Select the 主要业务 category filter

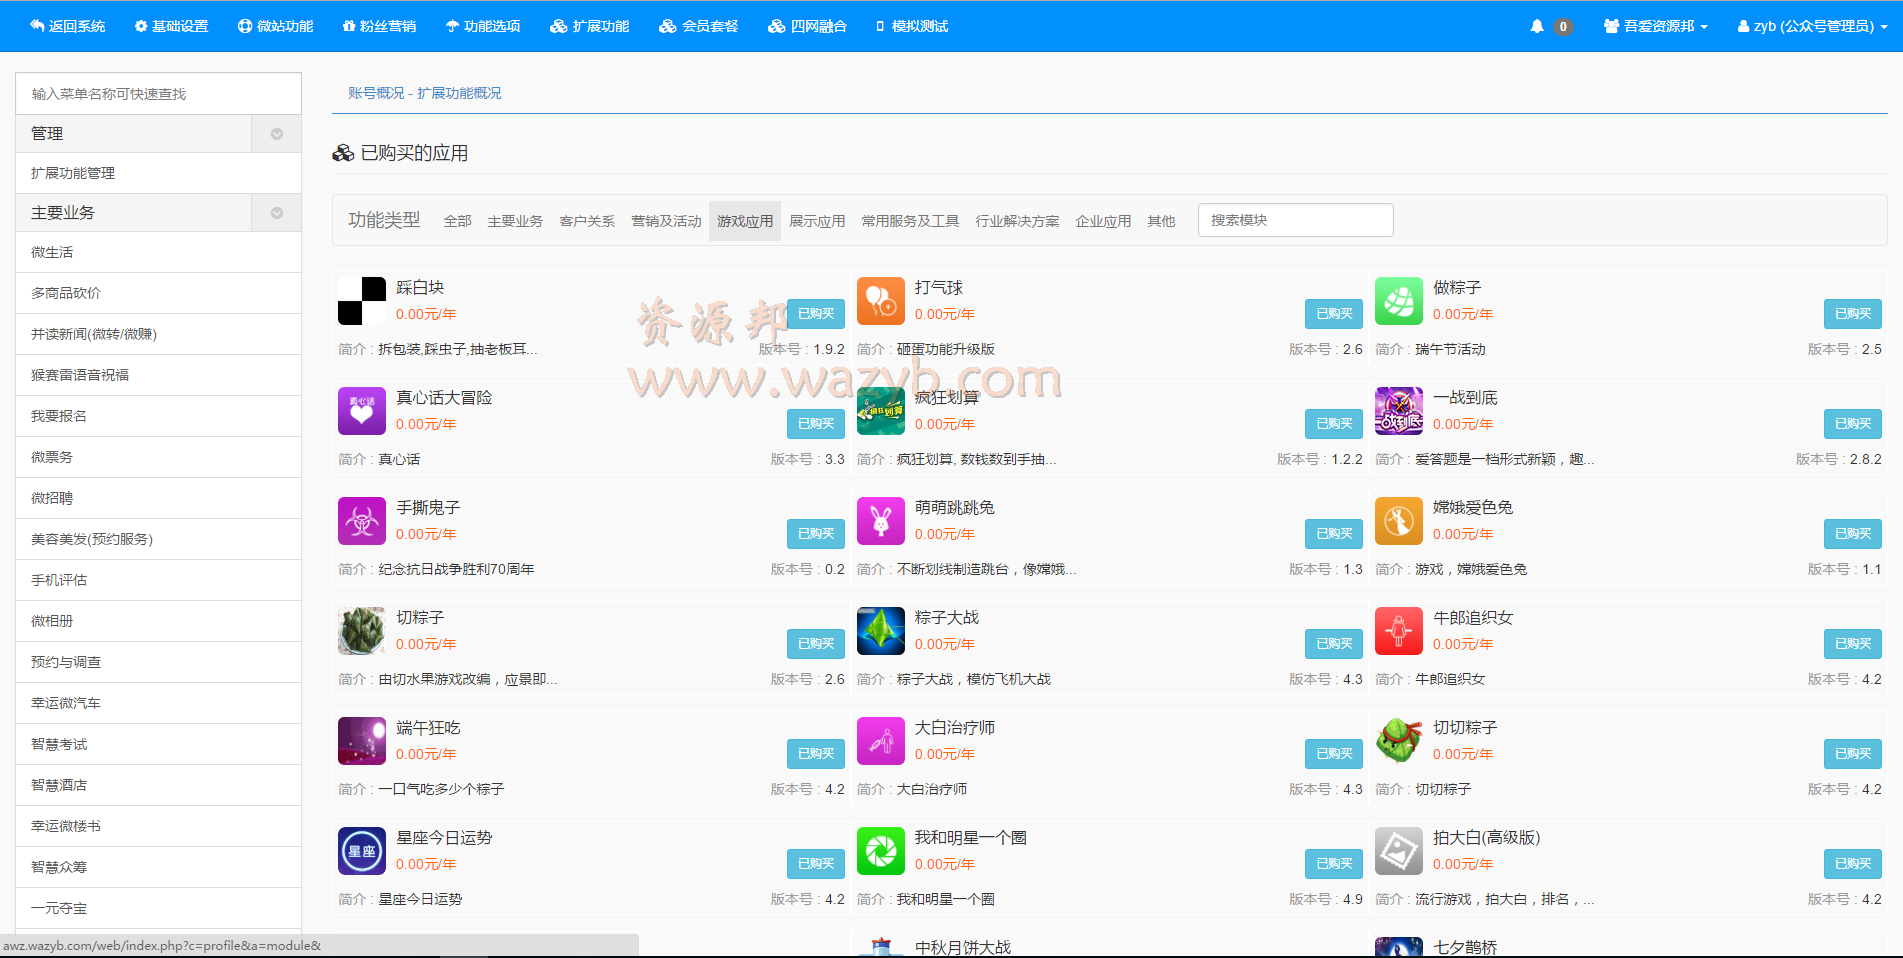pos(515,221)
